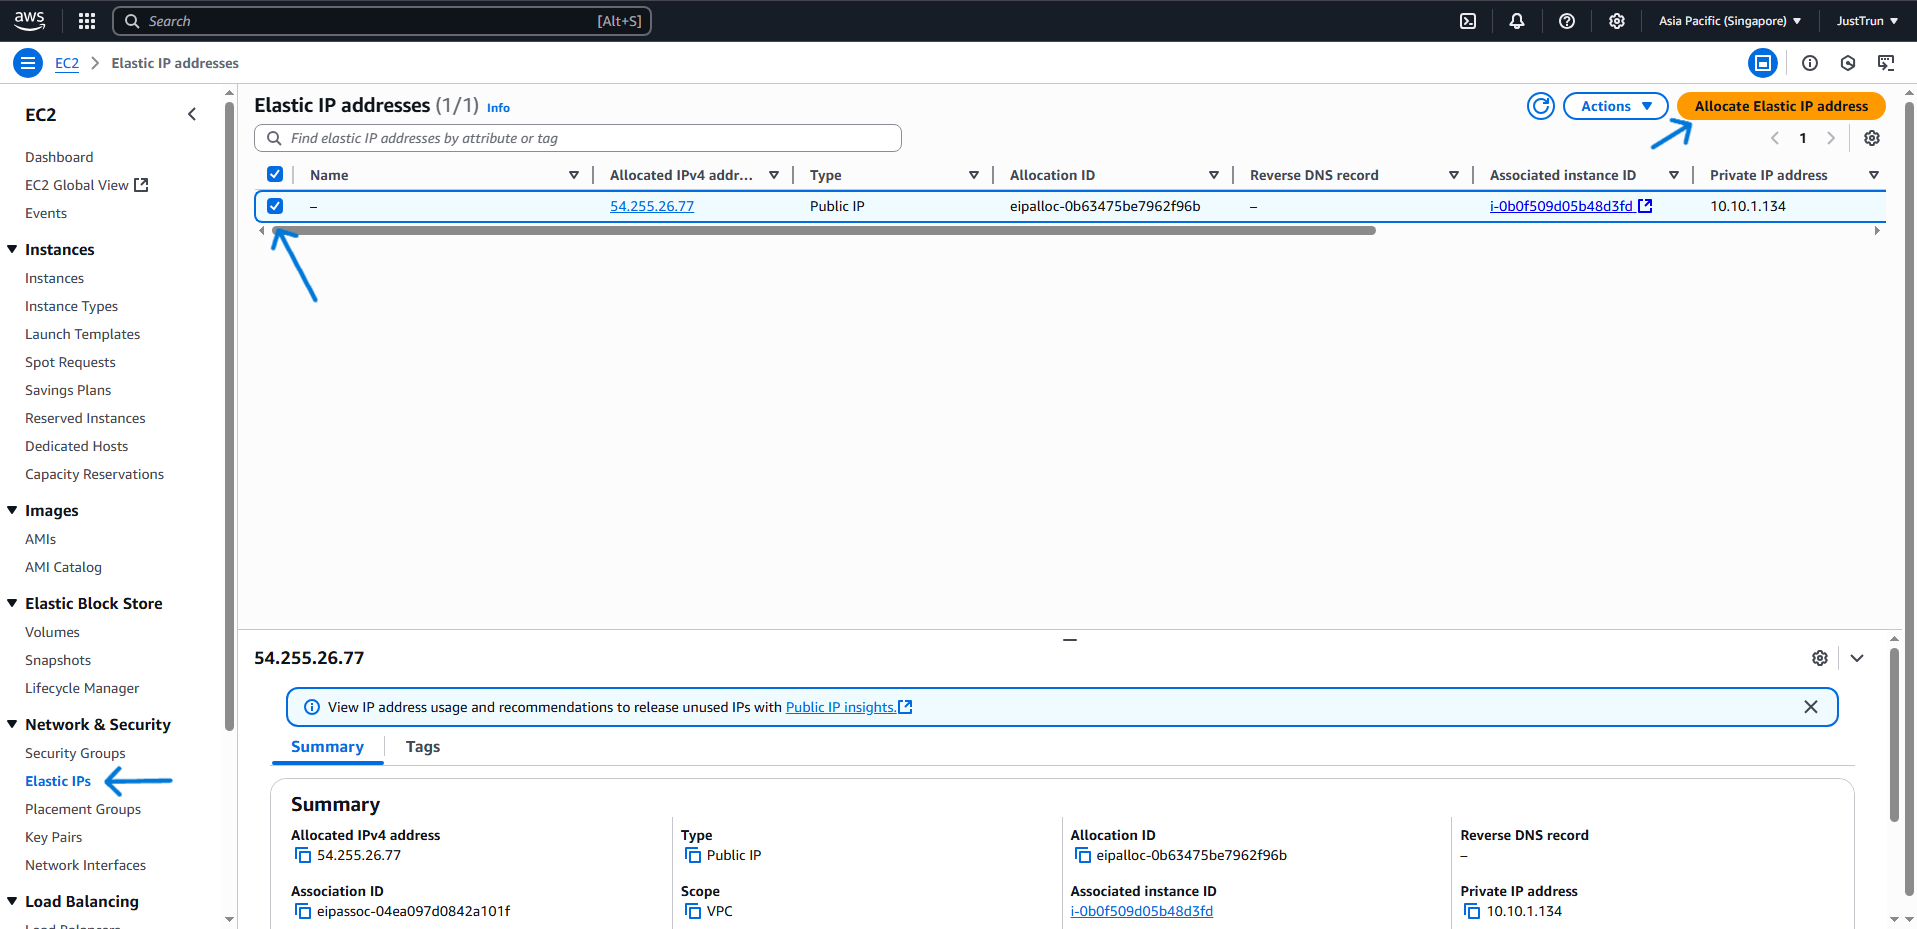This screenshot has width=1917, height=929.
Task: Open Security Groups in sidebar
Action: (x=75, y=753)
